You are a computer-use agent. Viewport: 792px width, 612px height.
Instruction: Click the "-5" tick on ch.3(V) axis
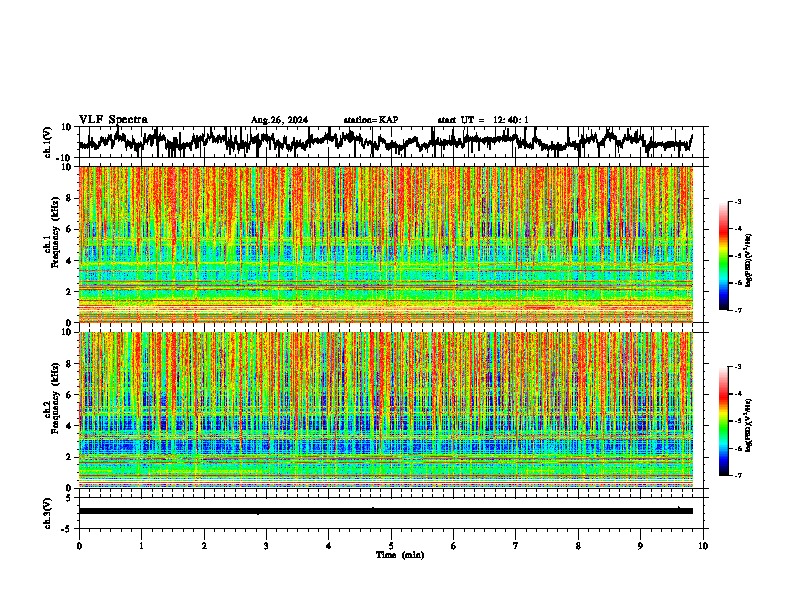(67, 529)
